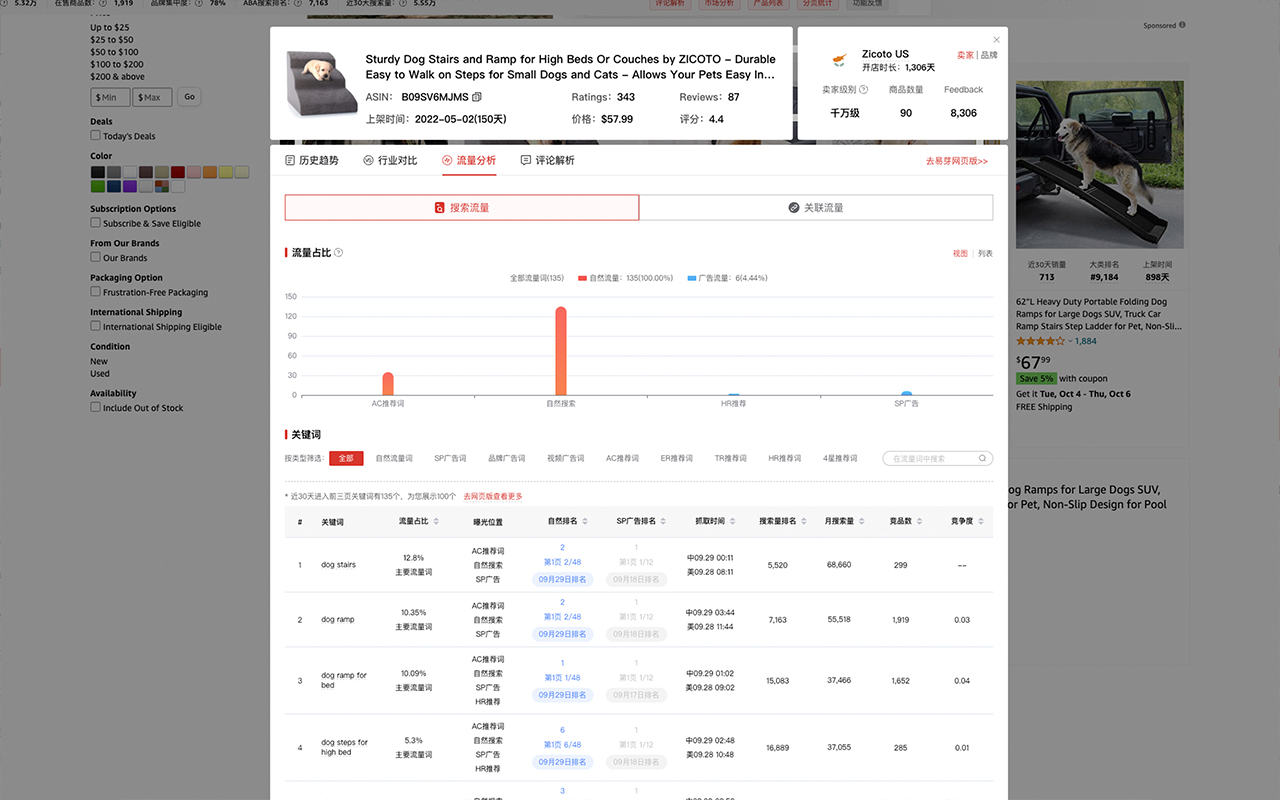
Task: Open the 评论解析 tab
Action: point(547,160)
